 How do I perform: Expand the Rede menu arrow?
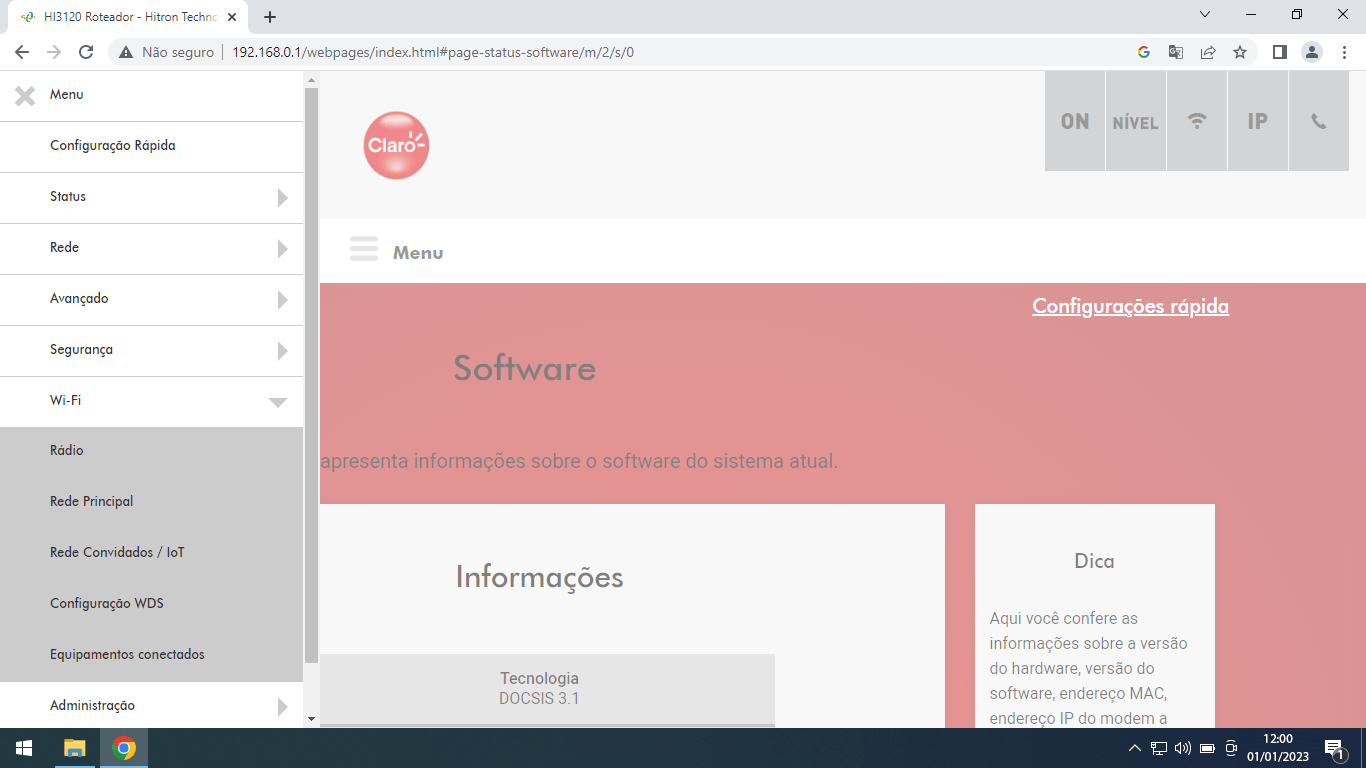tap(283, 249)
